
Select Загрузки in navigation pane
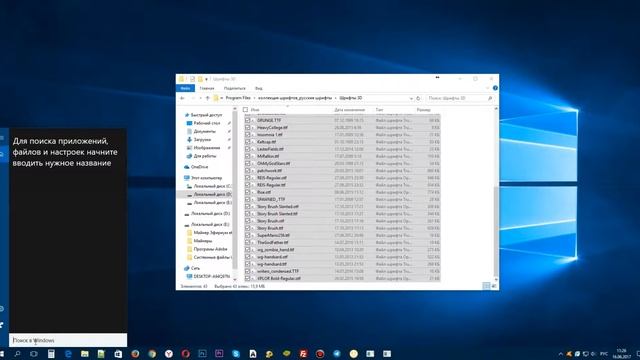202,140
